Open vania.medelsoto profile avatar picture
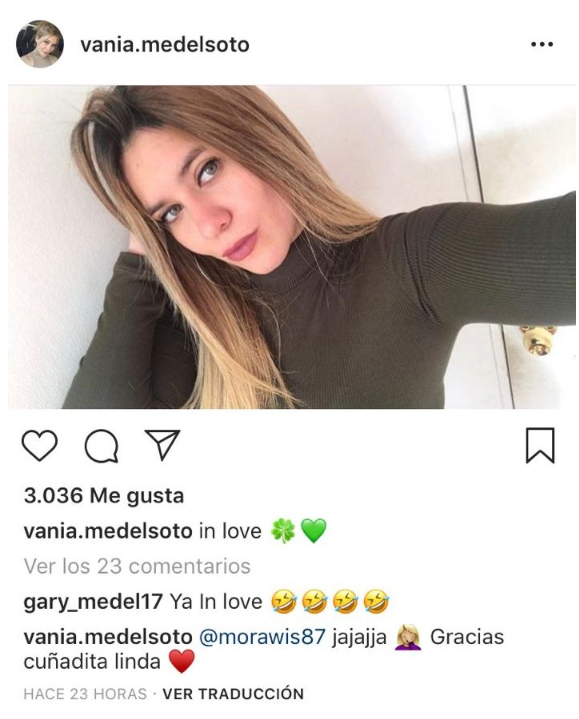This screenshot has height=719, width=579. 39,44
